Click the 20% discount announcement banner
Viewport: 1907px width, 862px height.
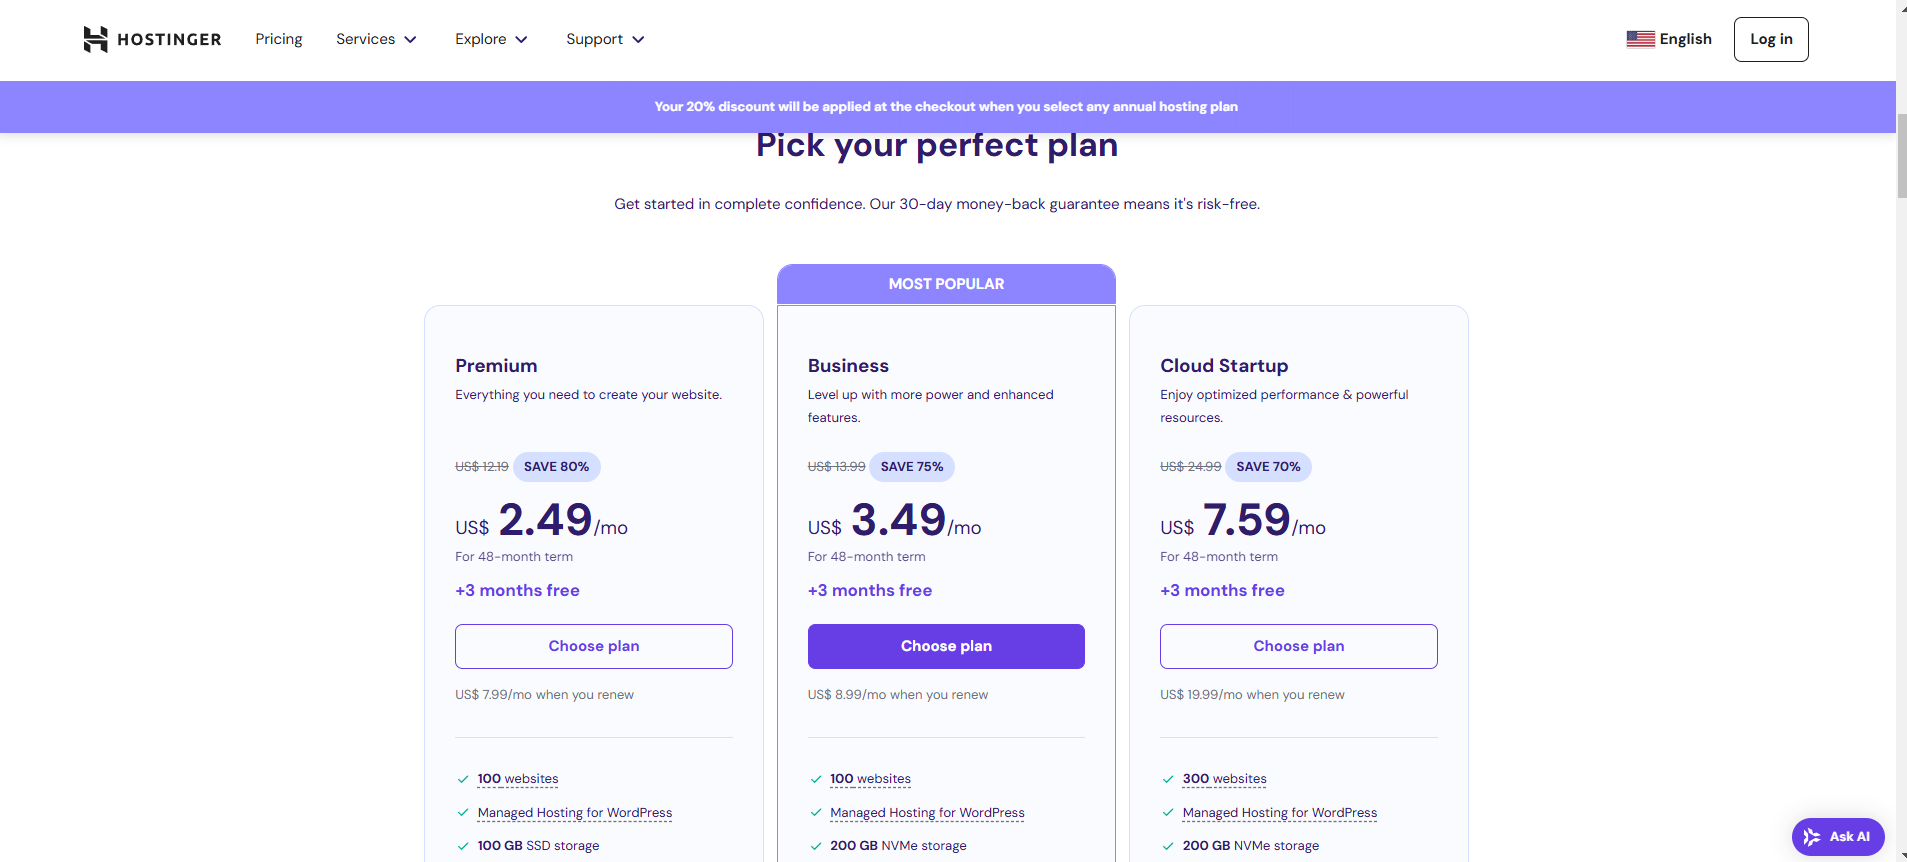point(946,106)
